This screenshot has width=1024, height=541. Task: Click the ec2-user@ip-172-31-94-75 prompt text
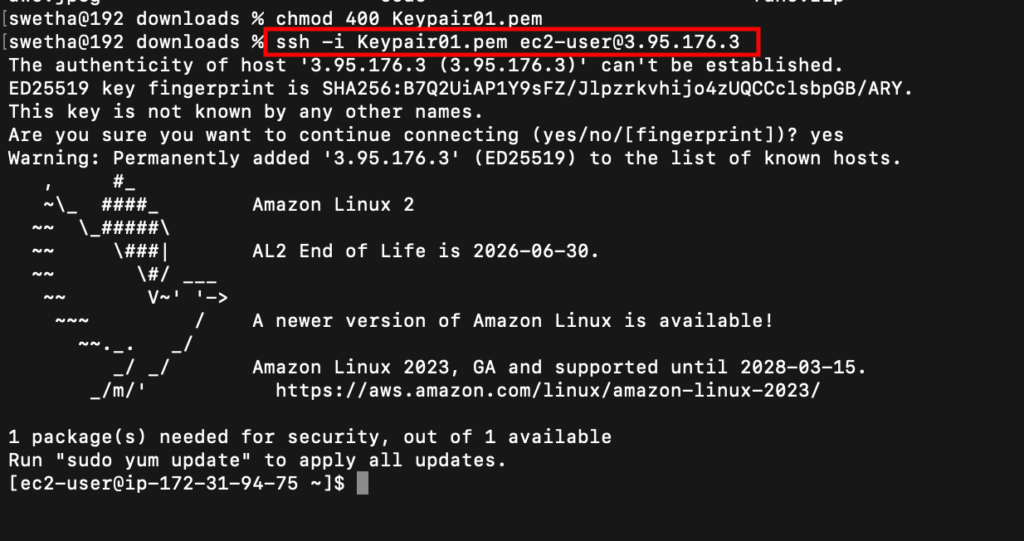tap(176, 484)
